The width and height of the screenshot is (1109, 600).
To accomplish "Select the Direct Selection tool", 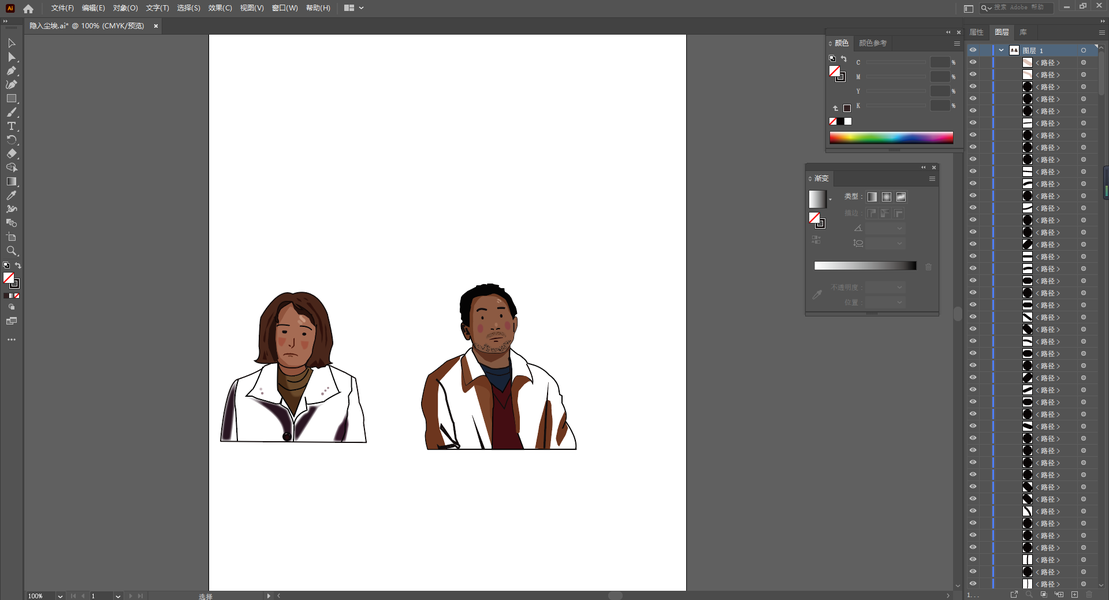I will [11, 57].
